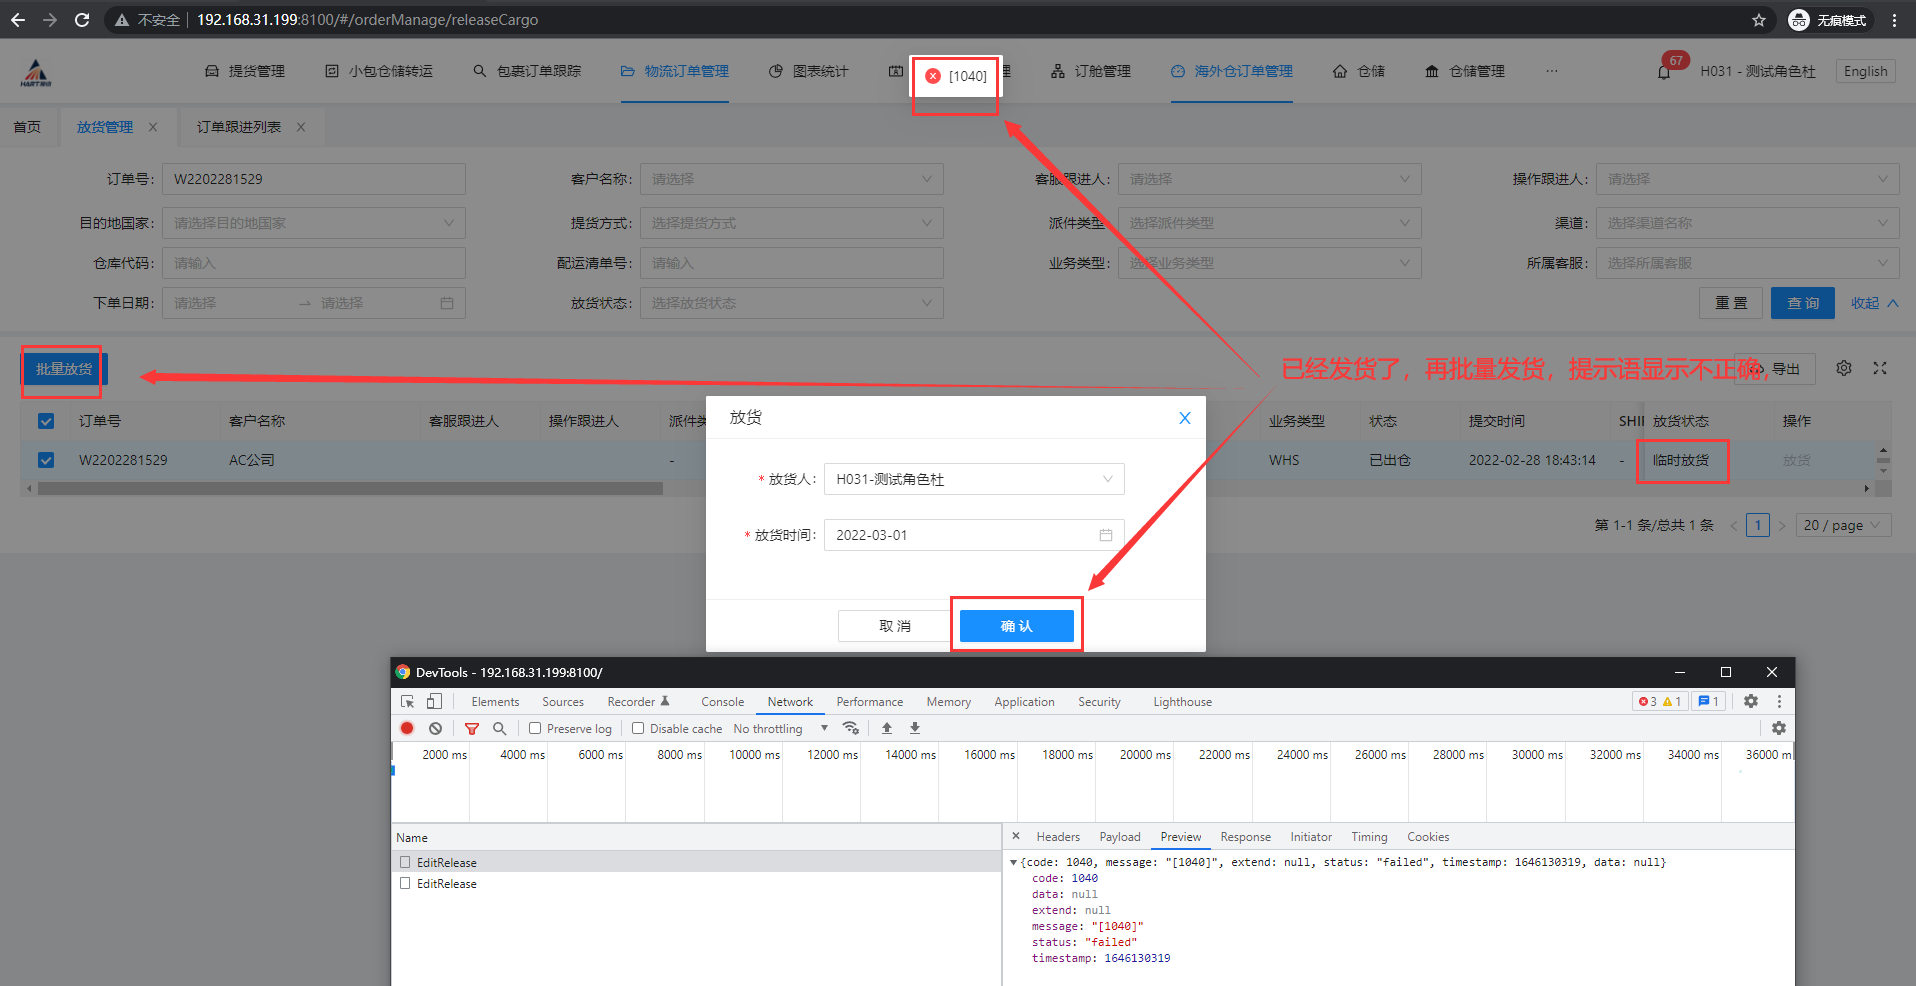Open DevTools settings gear in tab bar

click(1751, 701)
